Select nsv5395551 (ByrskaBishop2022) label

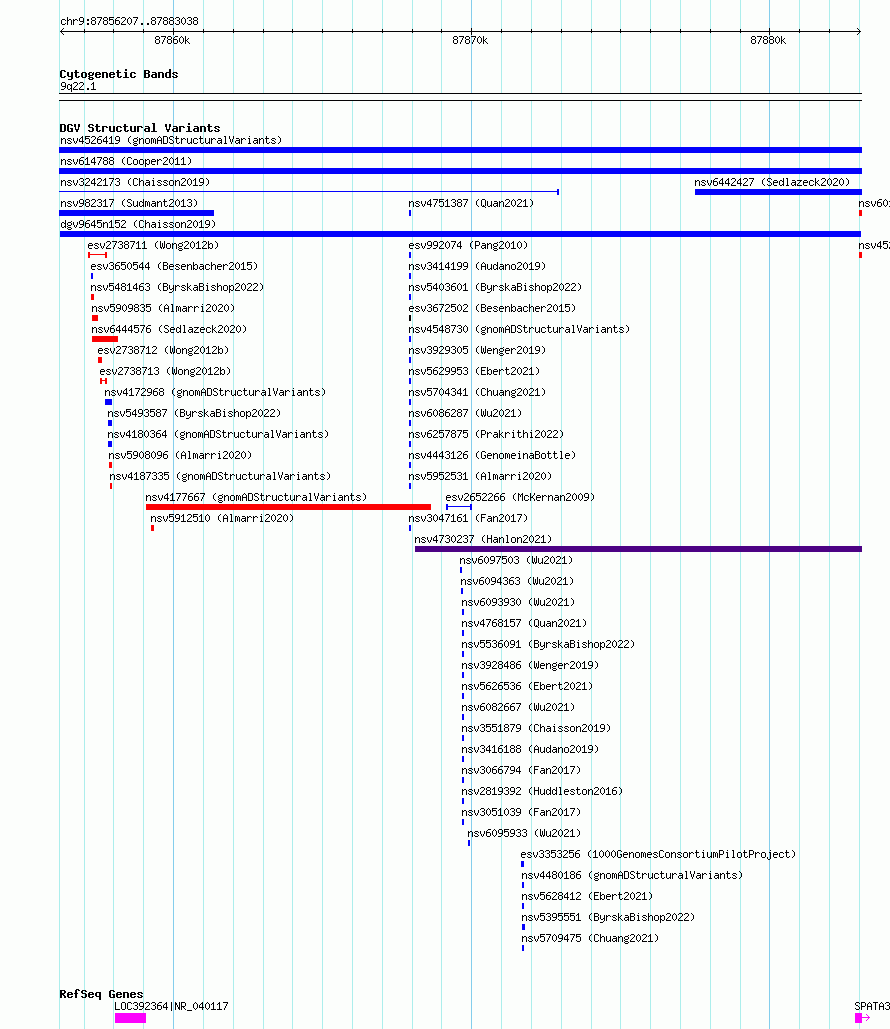point(608,917)
